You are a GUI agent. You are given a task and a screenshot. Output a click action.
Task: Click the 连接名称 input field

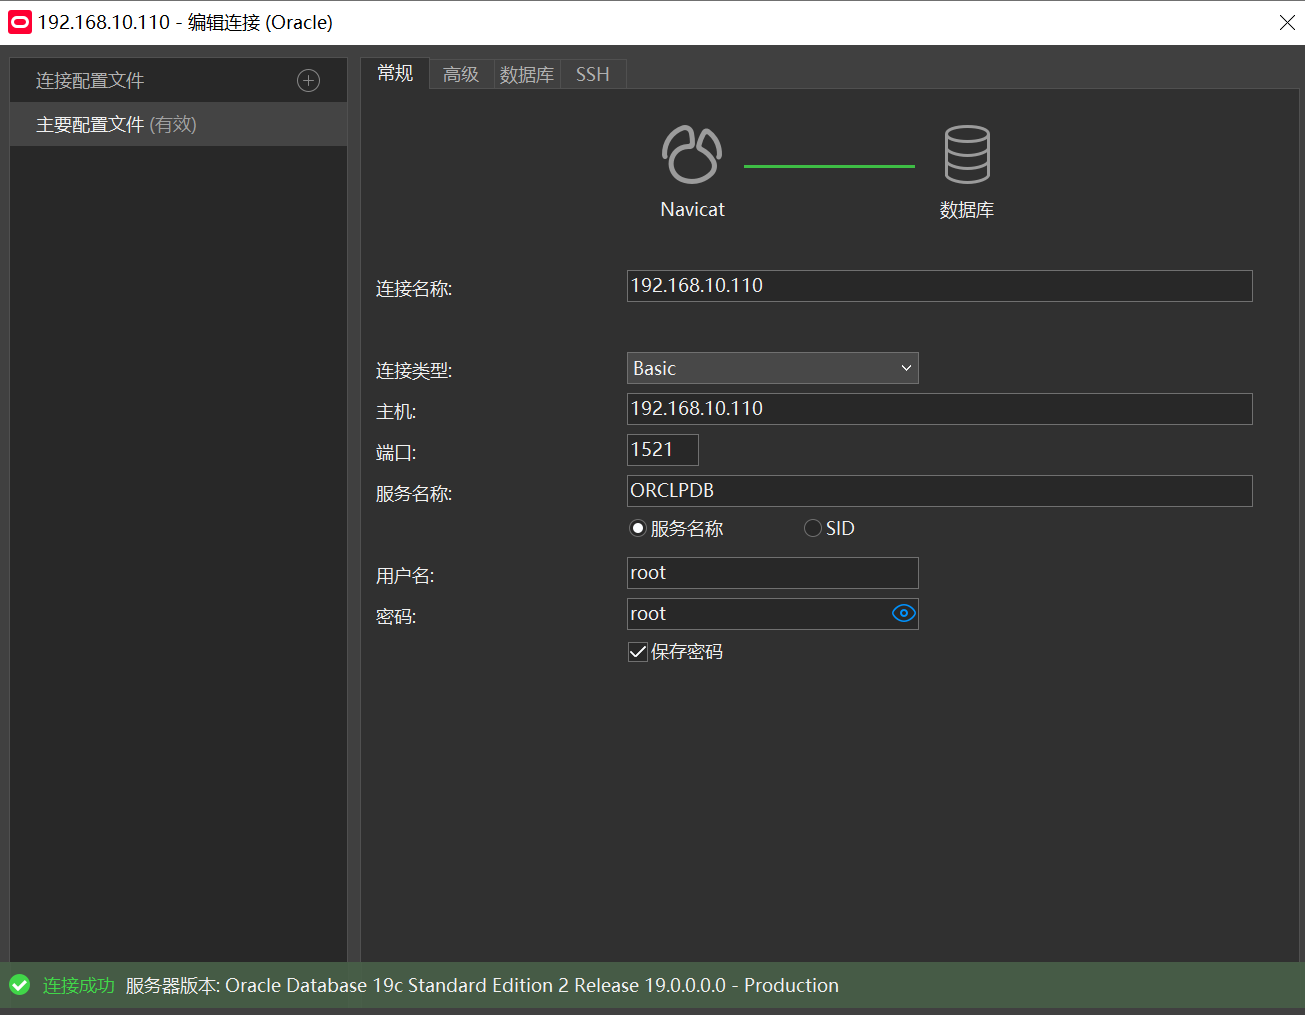click(x=939, y=286)
